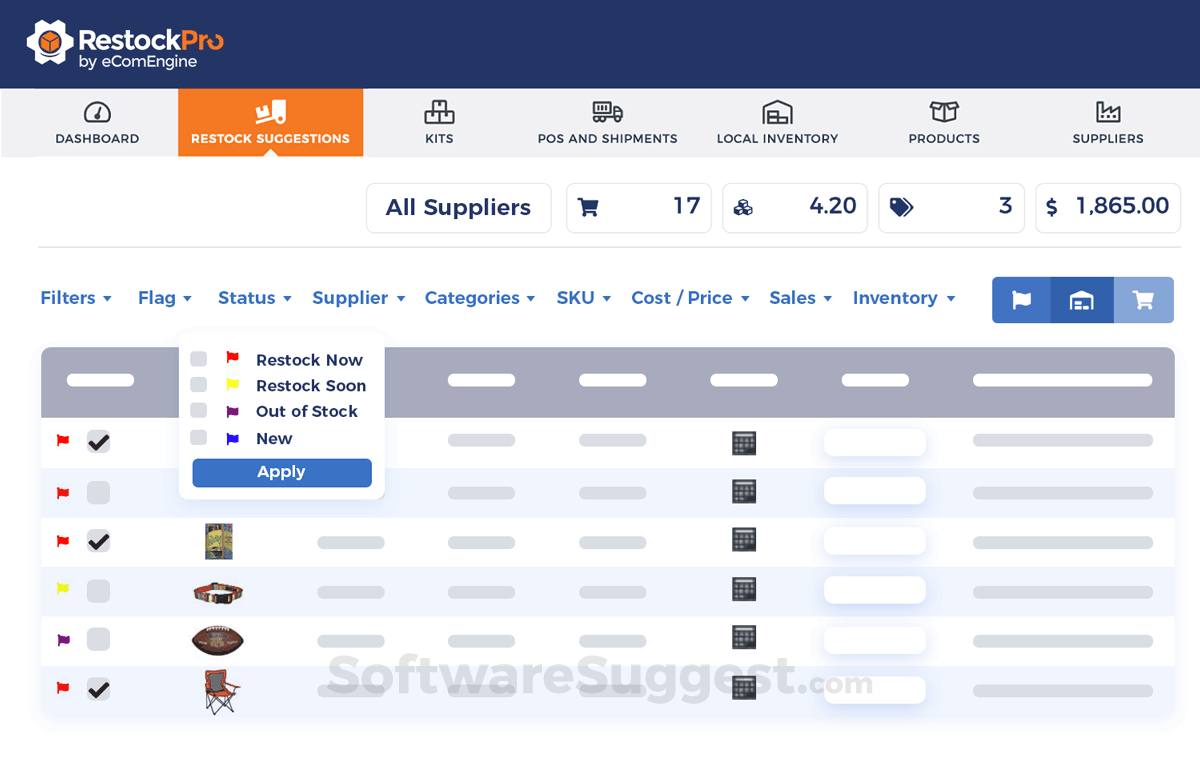
Task: Open the Products section
Action: [x=943, y=122]
